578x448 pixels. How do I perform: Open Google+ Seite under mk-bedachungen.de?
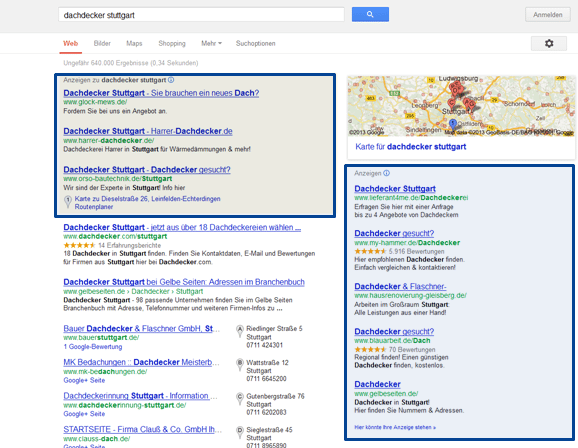coord(84,380)
